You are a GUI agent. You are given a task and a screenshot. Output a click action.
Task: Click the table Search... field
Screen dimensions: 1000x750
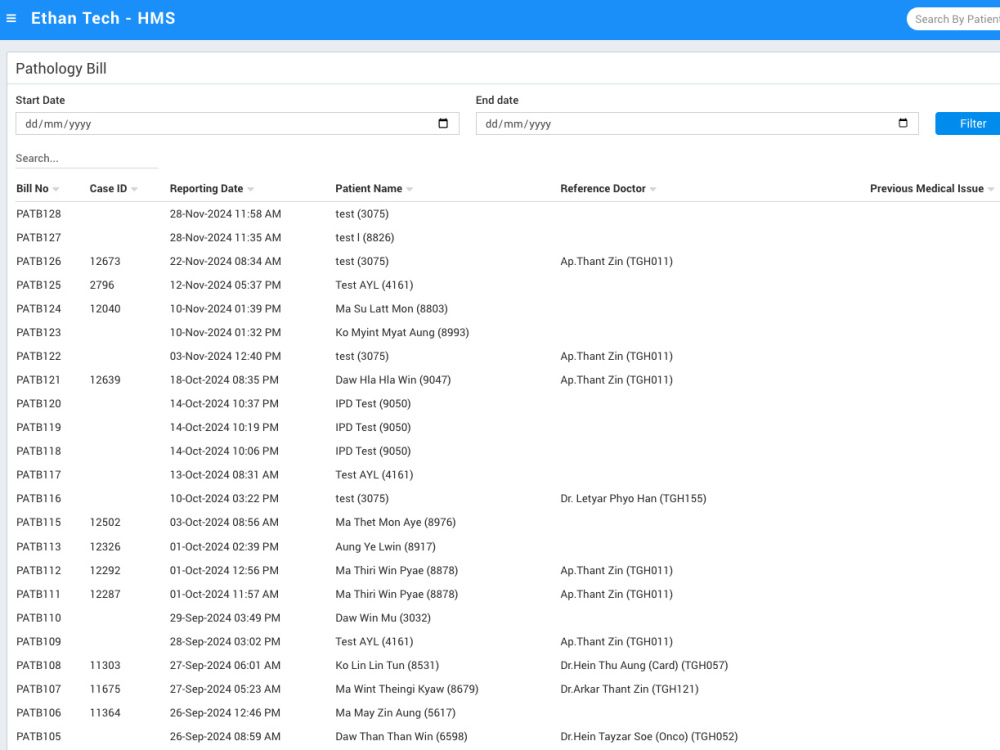click(x=87, y=158)
